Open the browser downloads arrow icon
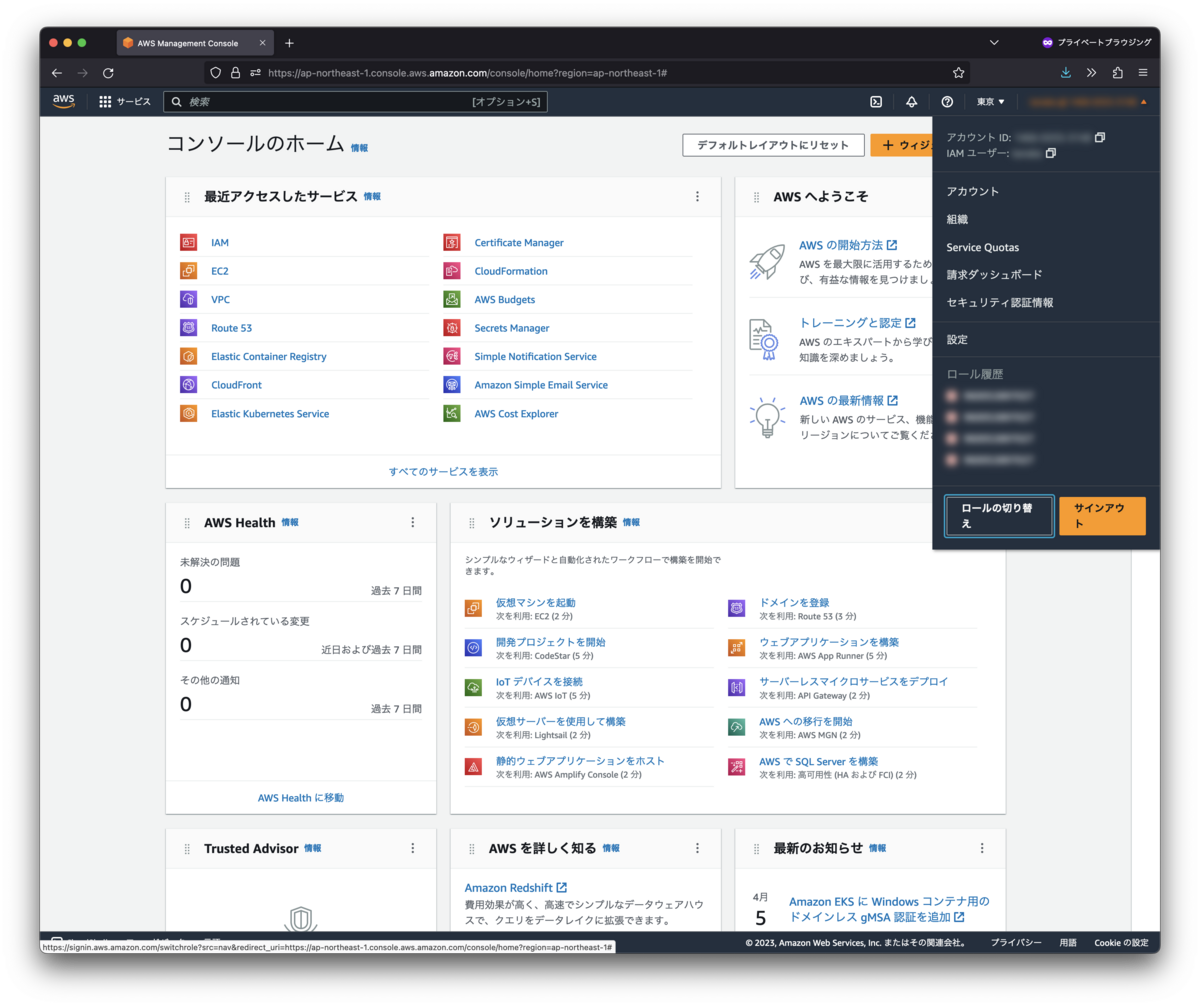 pos(1066,73)
